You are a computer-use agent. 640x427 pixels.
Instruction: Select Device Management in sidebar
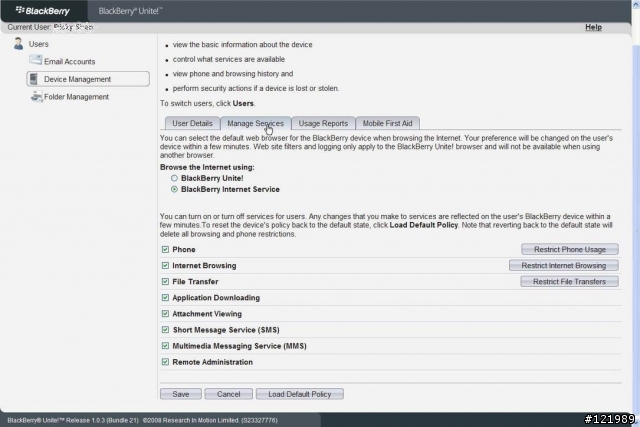88,79
